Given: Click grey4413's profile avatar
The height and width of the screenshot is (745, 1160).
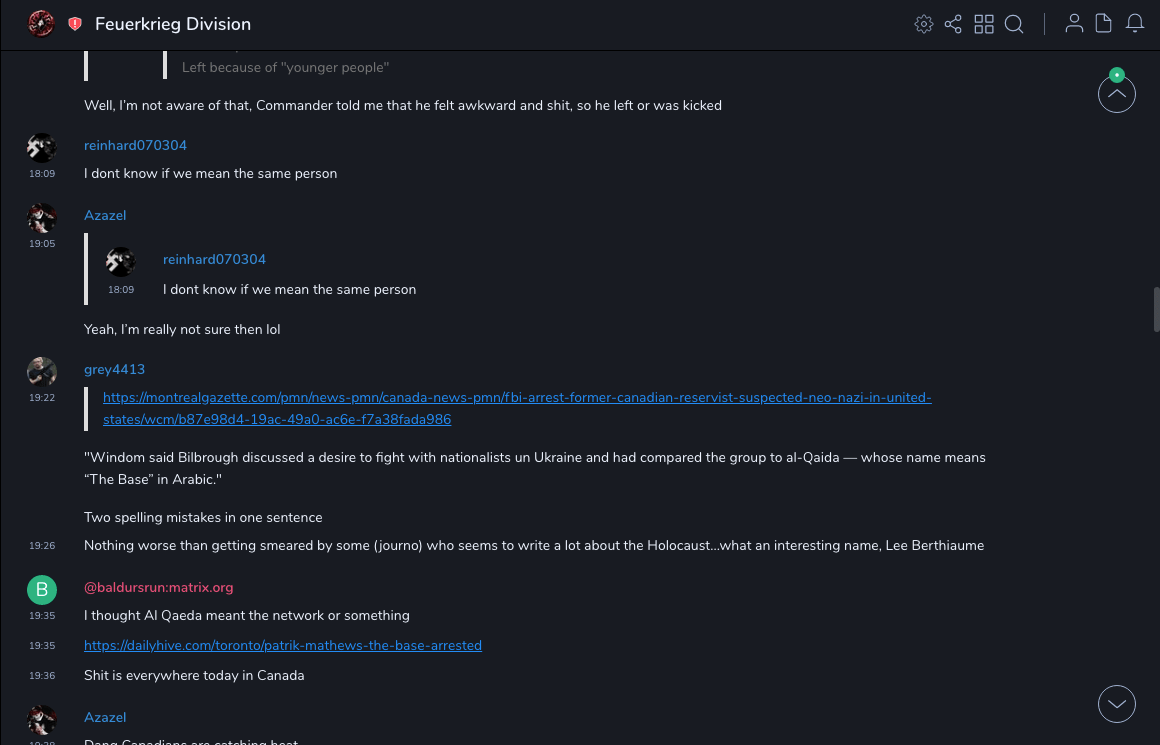Looking at the screenshot, I should tap(42, 372).
